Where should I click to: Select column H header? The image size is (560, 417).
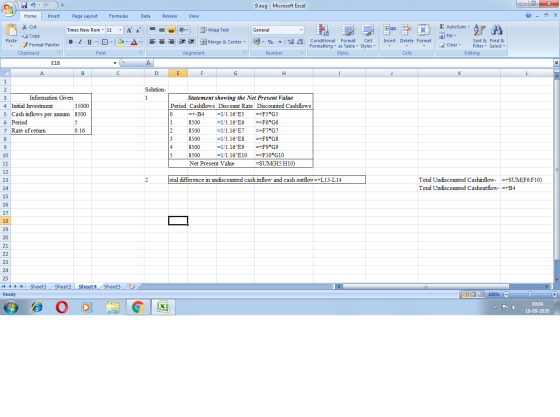tap(284, 73)
